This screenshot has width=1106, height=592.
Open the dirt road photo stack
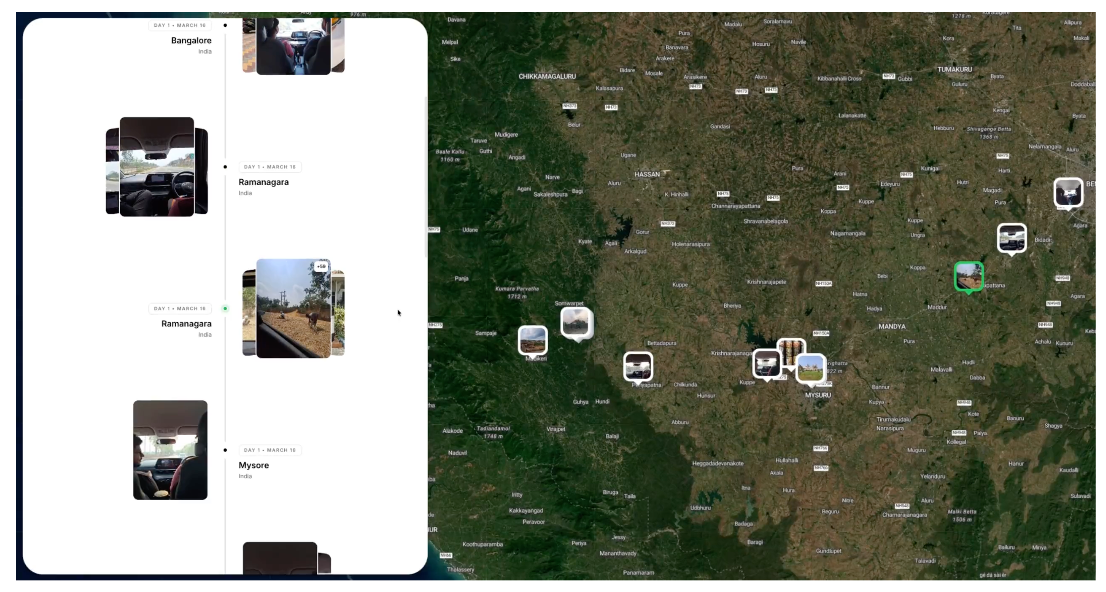[293, 308]
